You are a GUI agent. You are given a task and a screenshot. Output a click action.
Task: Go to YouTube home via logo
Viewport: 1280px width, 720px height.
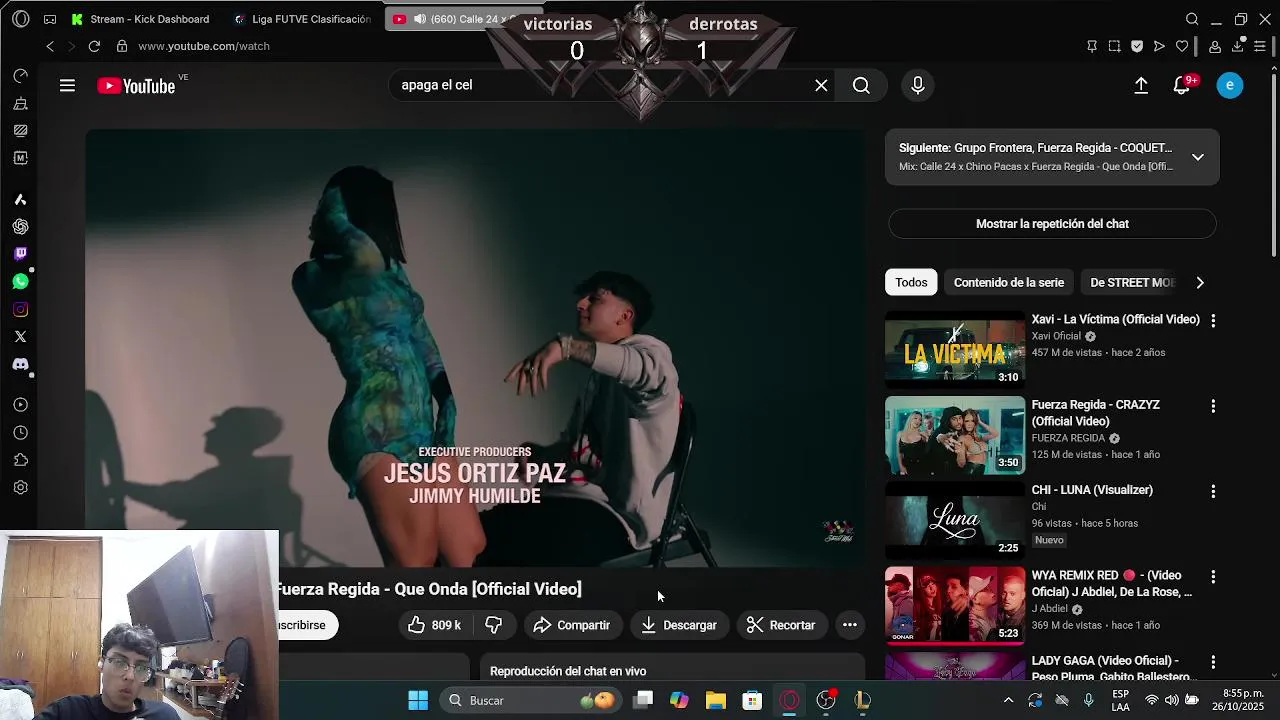136,86
